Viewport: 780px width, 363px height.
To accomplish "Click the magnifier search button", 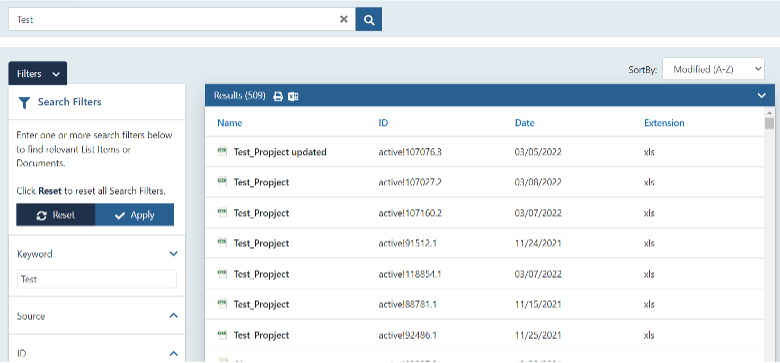I will click(369, 19).
